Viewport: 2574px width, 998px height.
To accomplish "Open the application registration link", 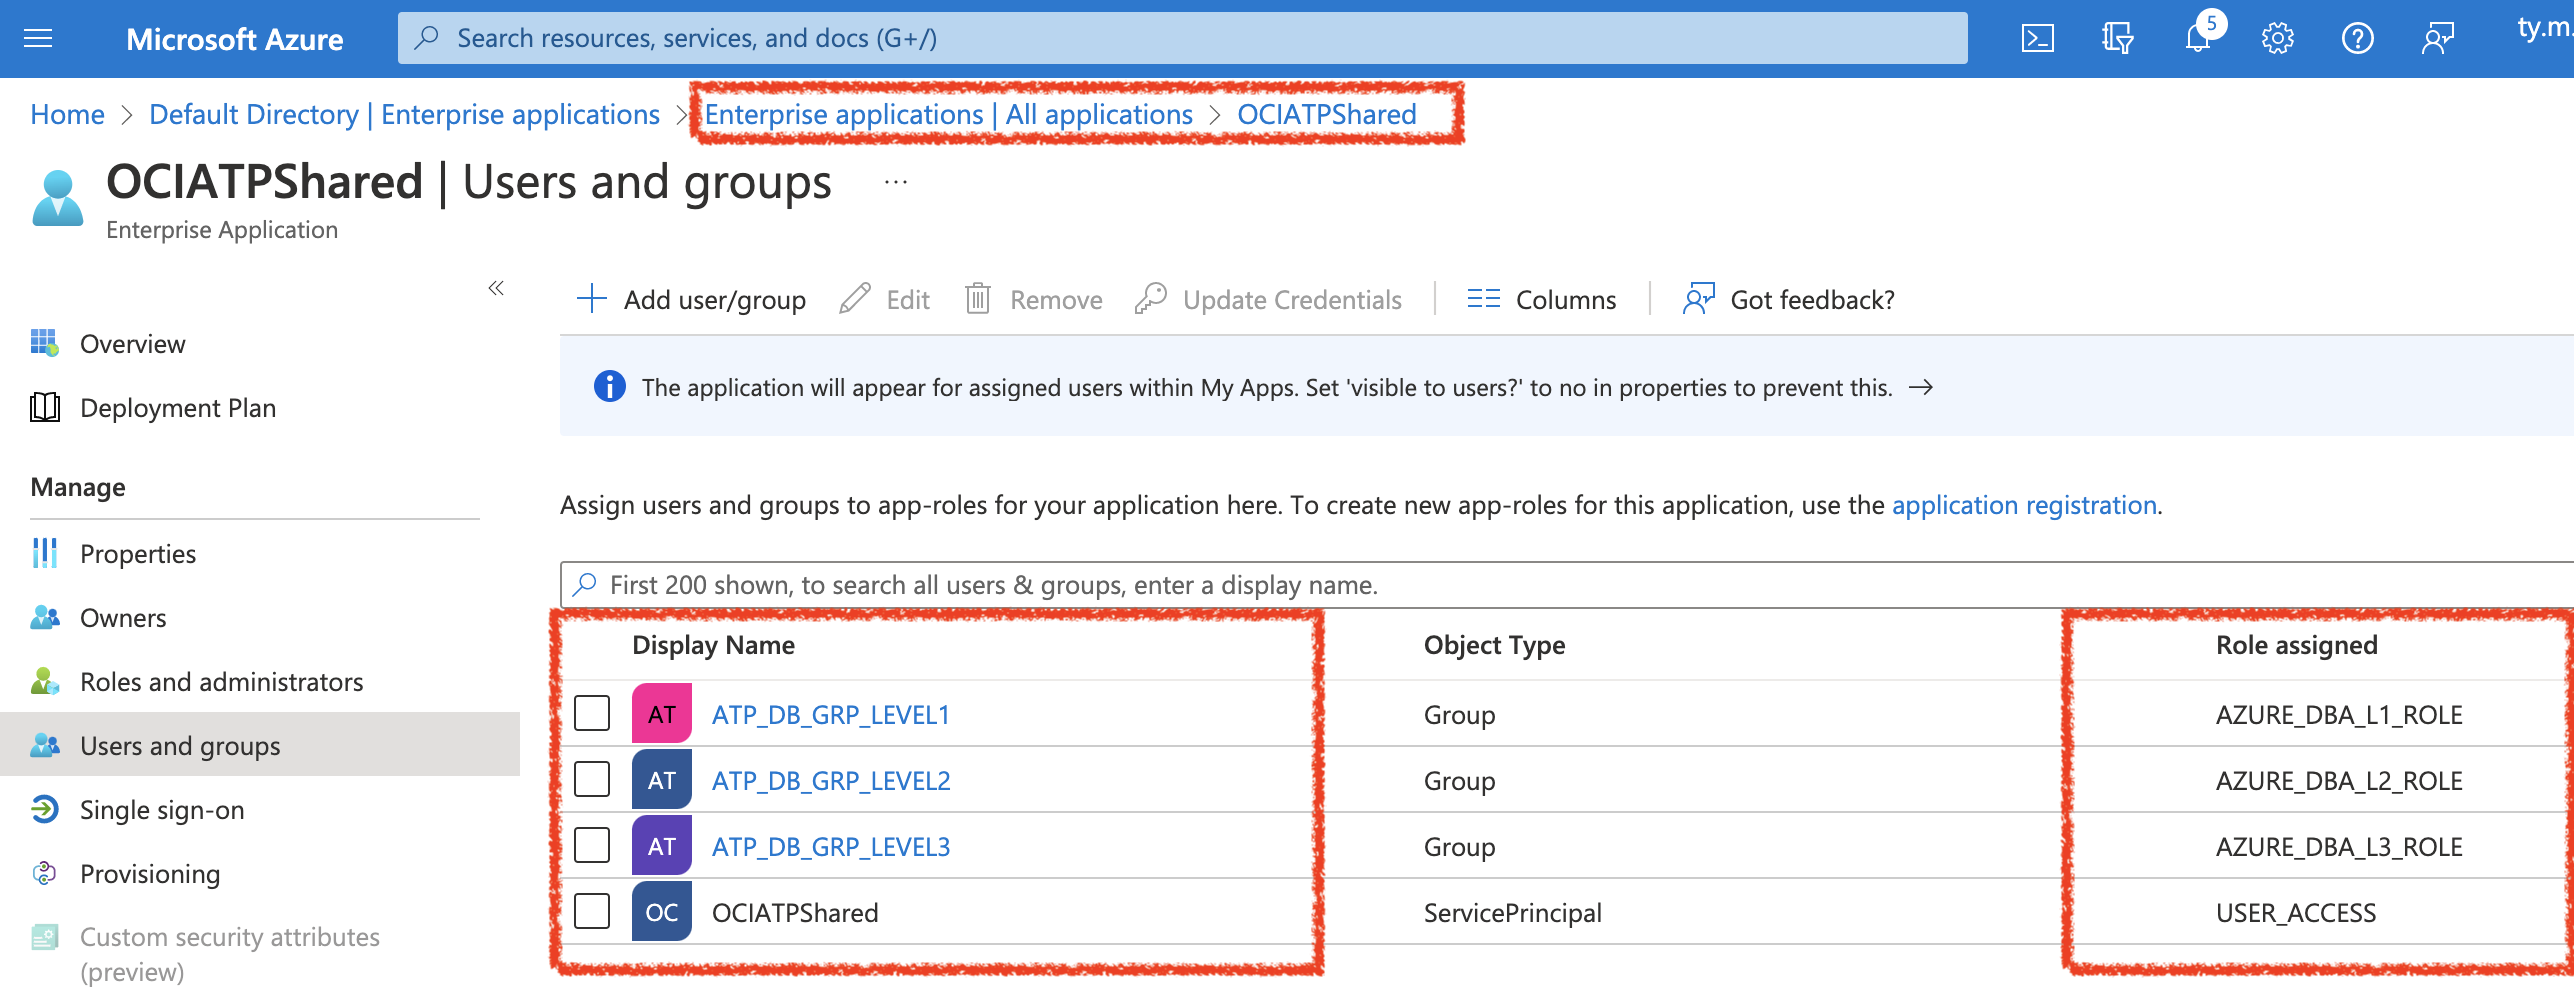I will pos(2023,506).
